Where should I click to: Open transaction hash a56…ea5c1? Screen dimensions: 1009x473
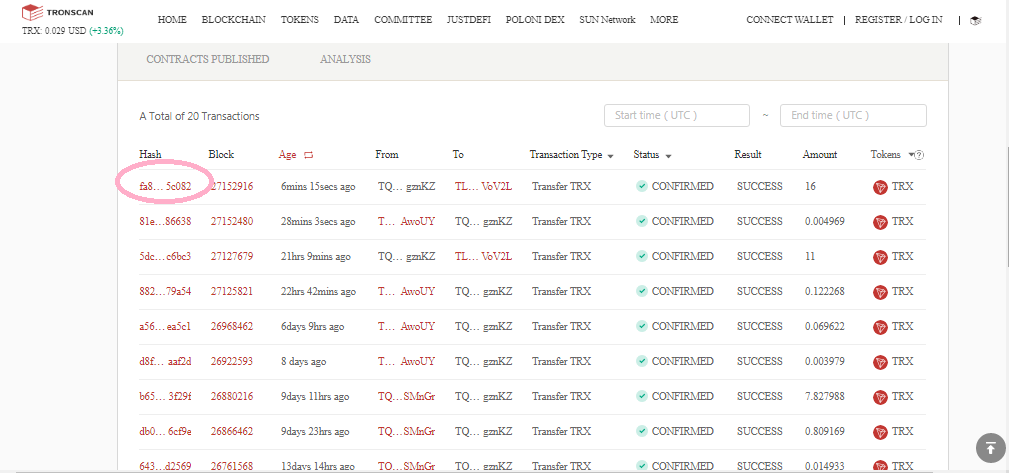pos(165,326)
